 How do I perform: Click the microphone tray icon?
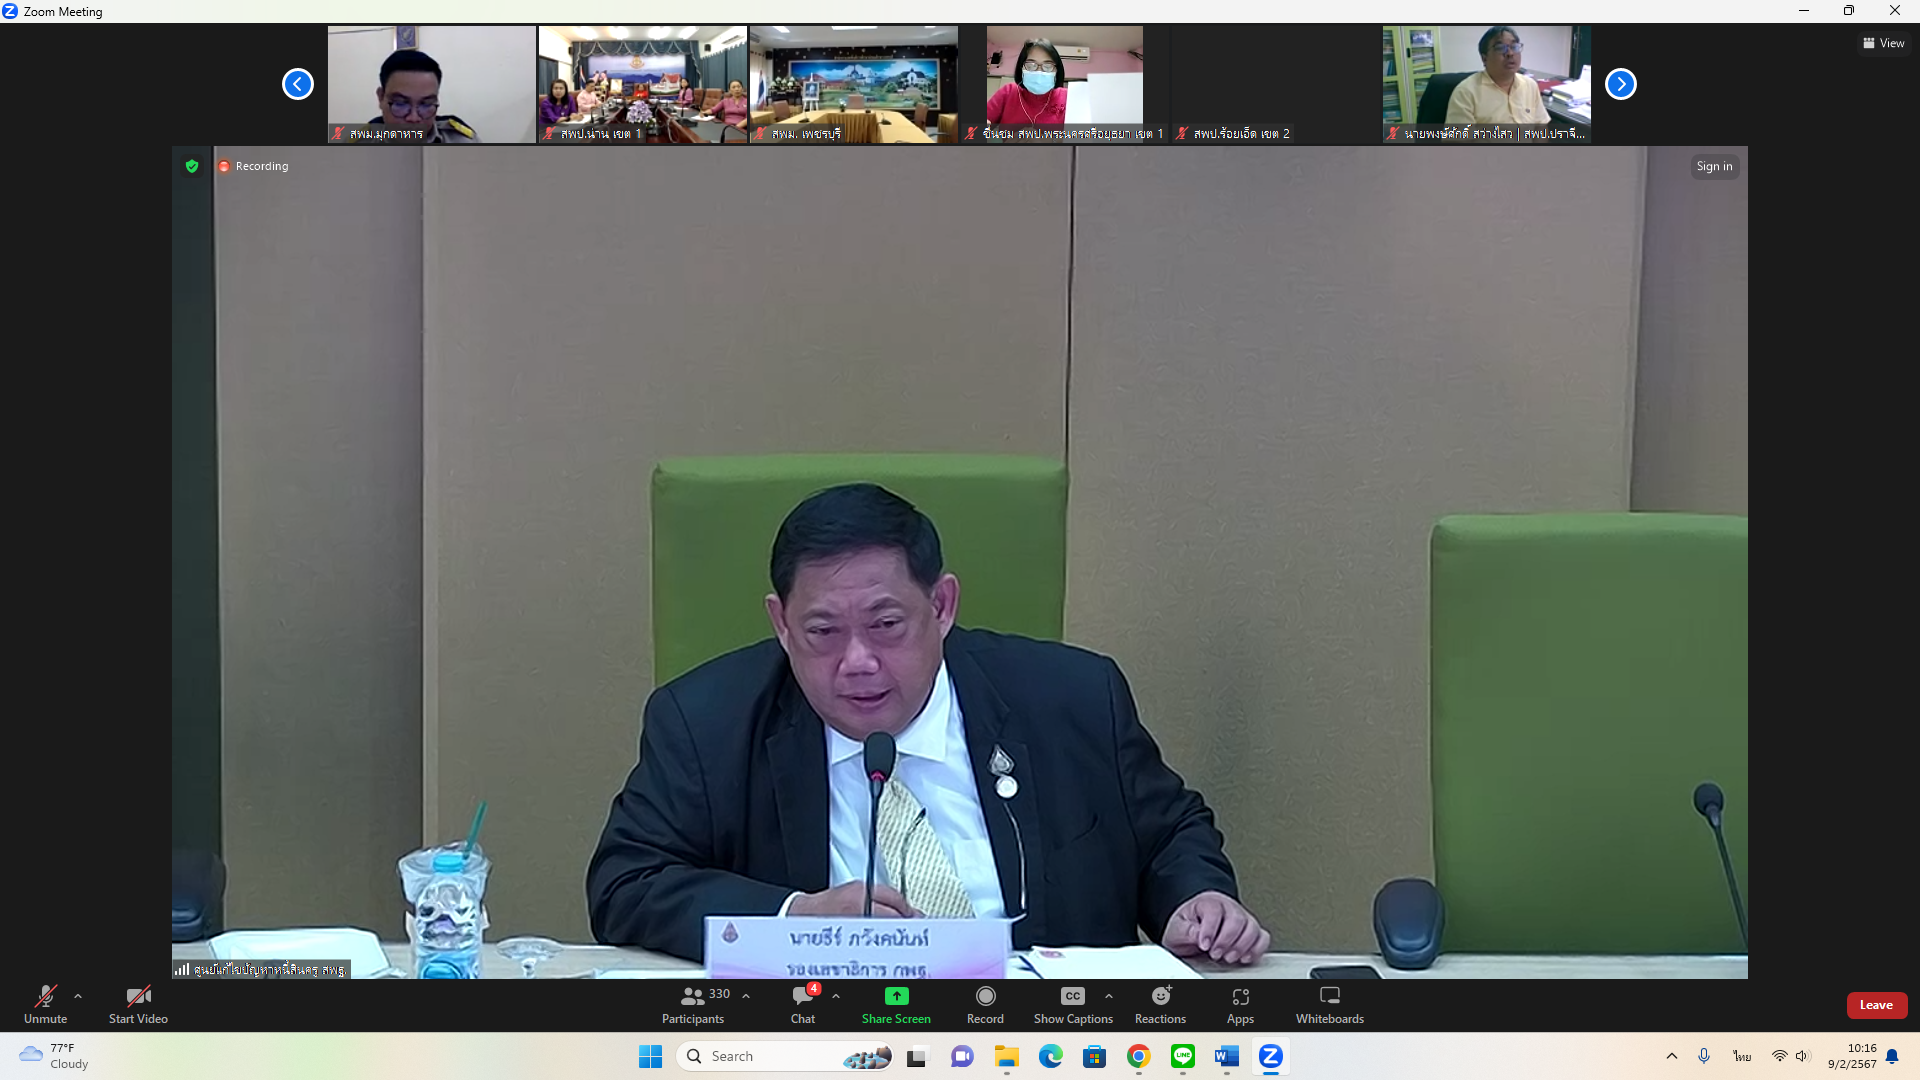point(1704,1056)
